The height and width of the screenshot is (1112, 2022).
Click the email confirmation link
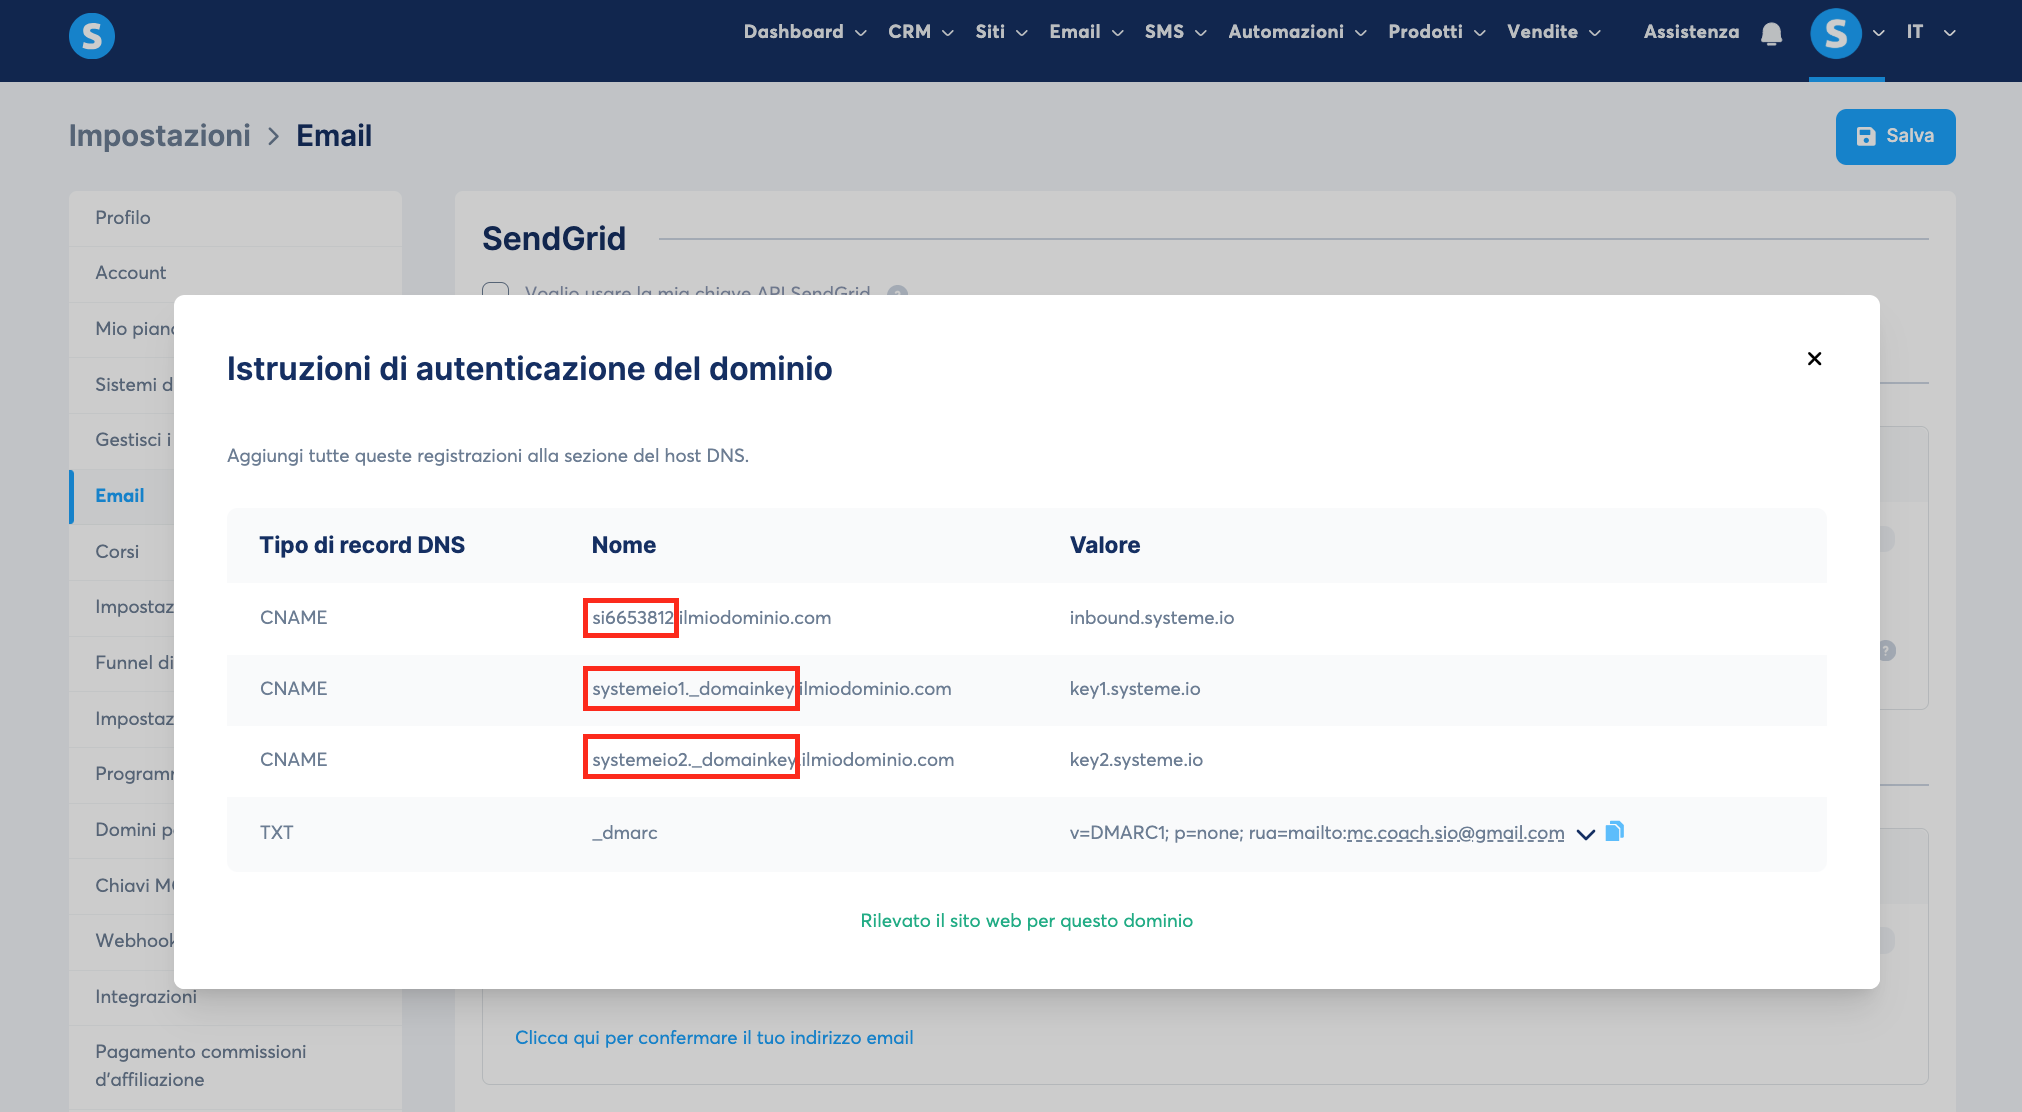714,1038
